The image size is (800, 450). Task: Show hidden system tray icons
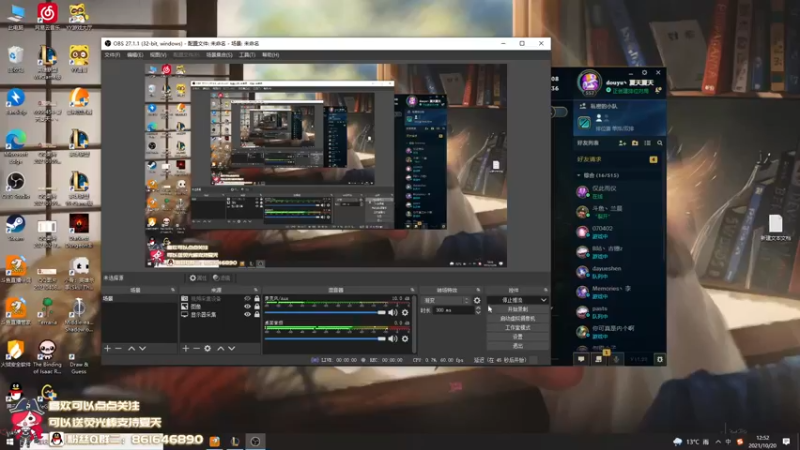click(718, 441)
